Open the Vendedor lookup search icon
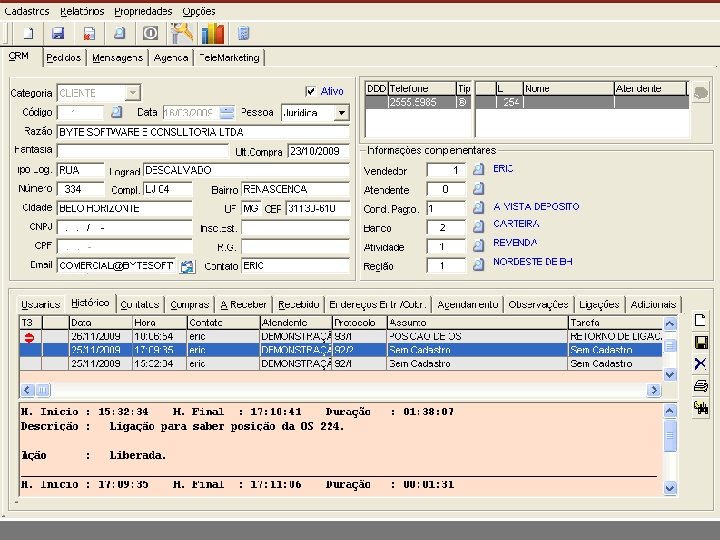The width and height of the screenshot is (720, 540). pyautogui.click(x=479, y=170)
